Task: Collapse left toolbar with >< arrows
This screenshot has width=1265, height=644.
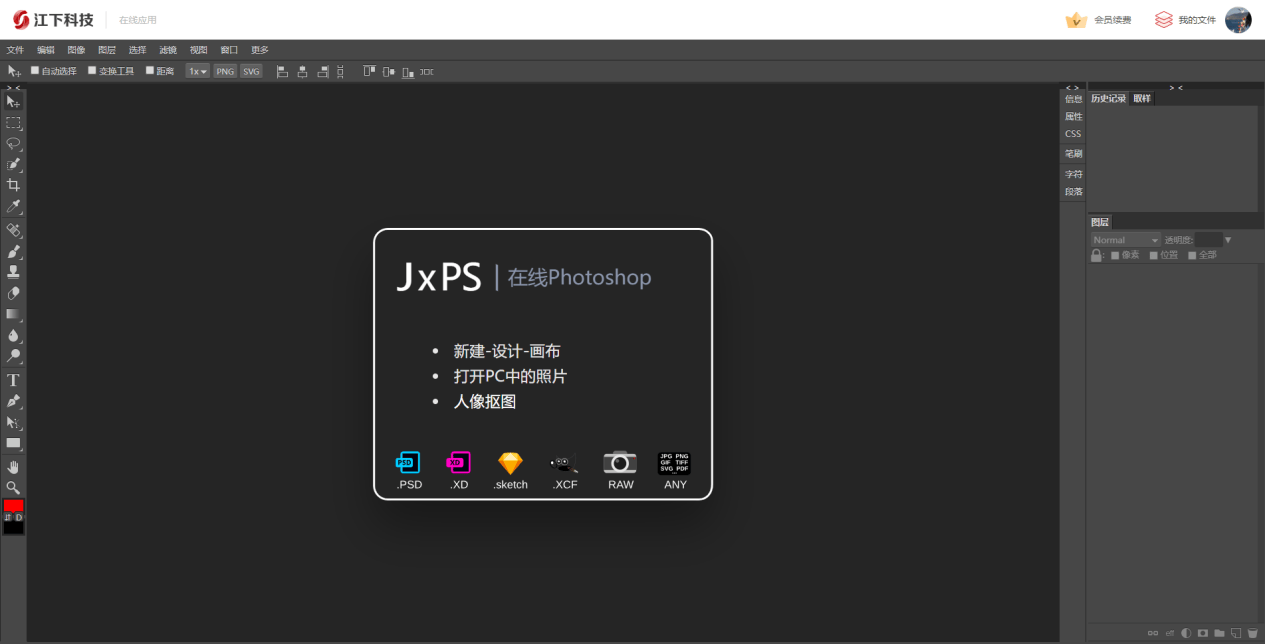Action: click(x=13, y=87)
